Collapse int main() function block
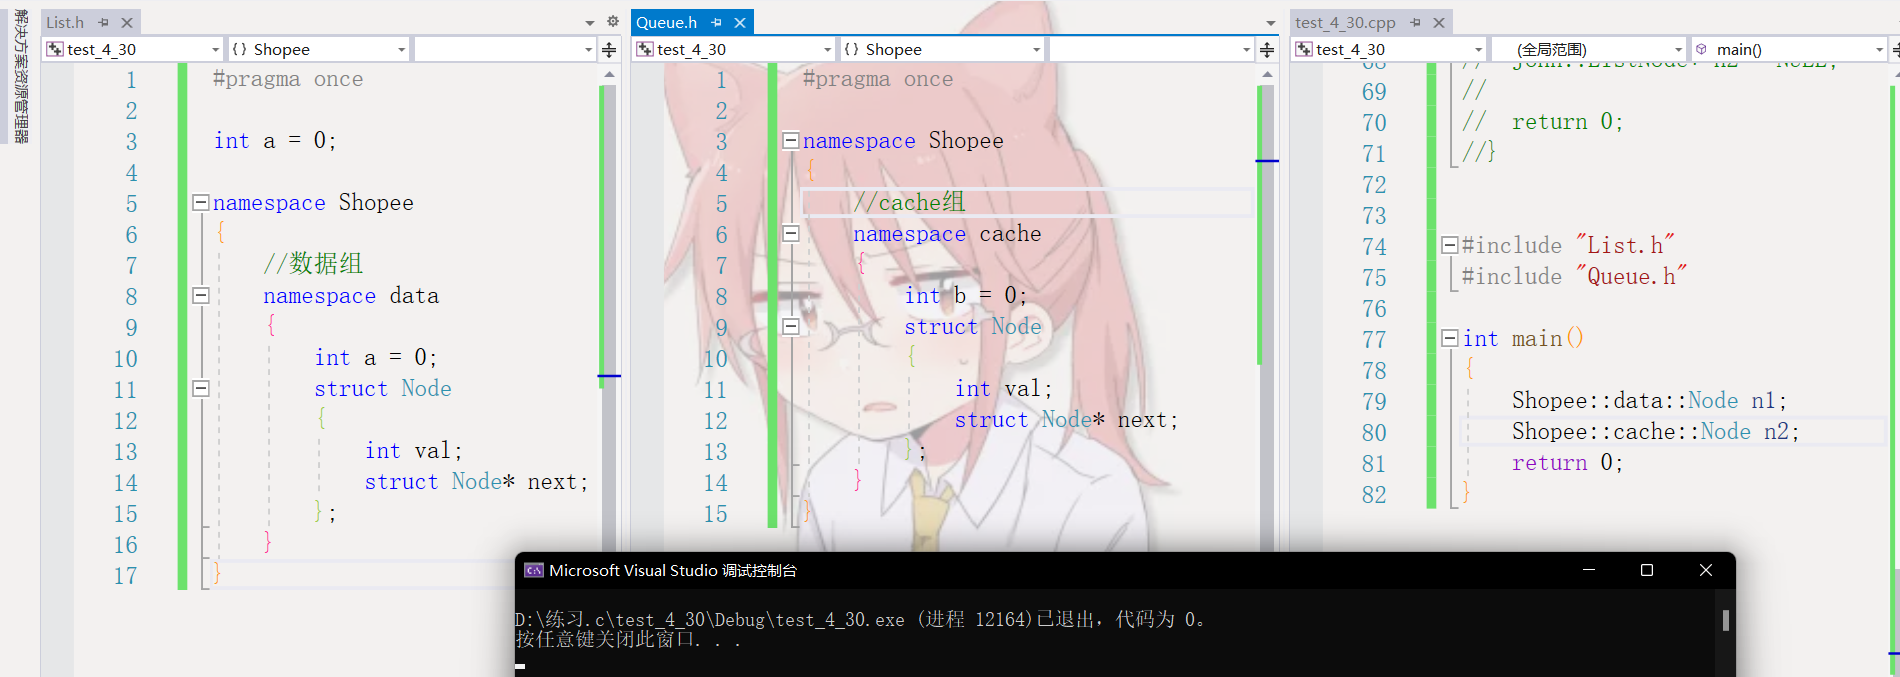This screenshot has height=677, width=1900. point(1449,339)
